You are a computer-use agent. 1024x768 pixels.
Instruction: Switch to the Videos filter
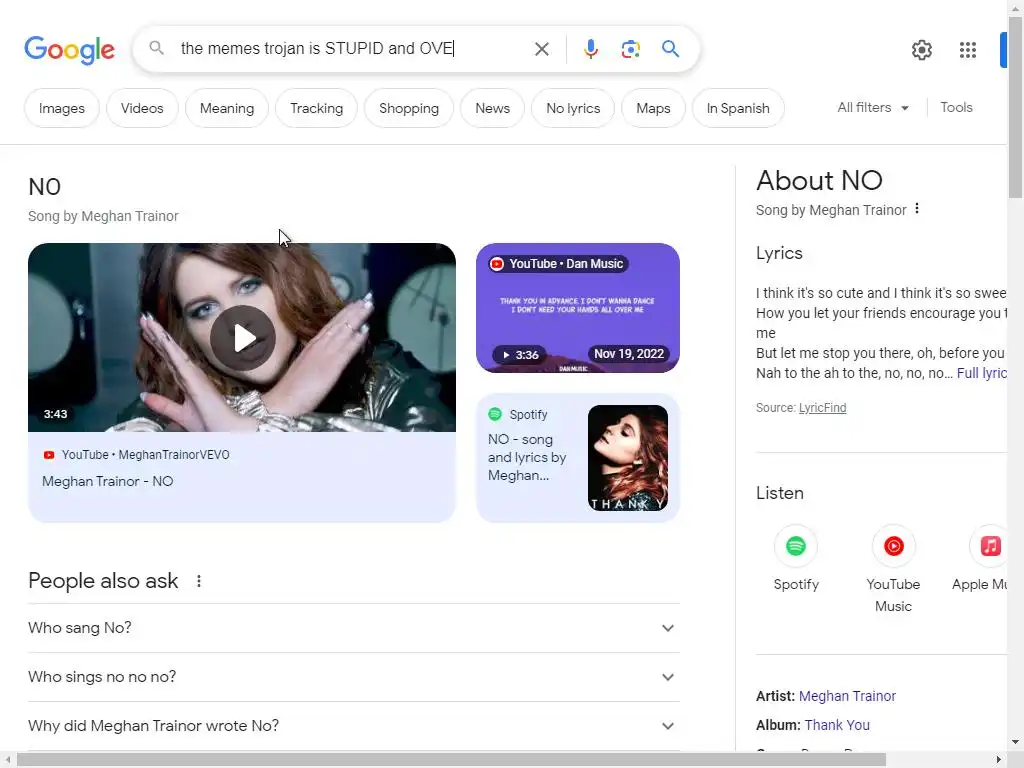(x=142, y=108)
